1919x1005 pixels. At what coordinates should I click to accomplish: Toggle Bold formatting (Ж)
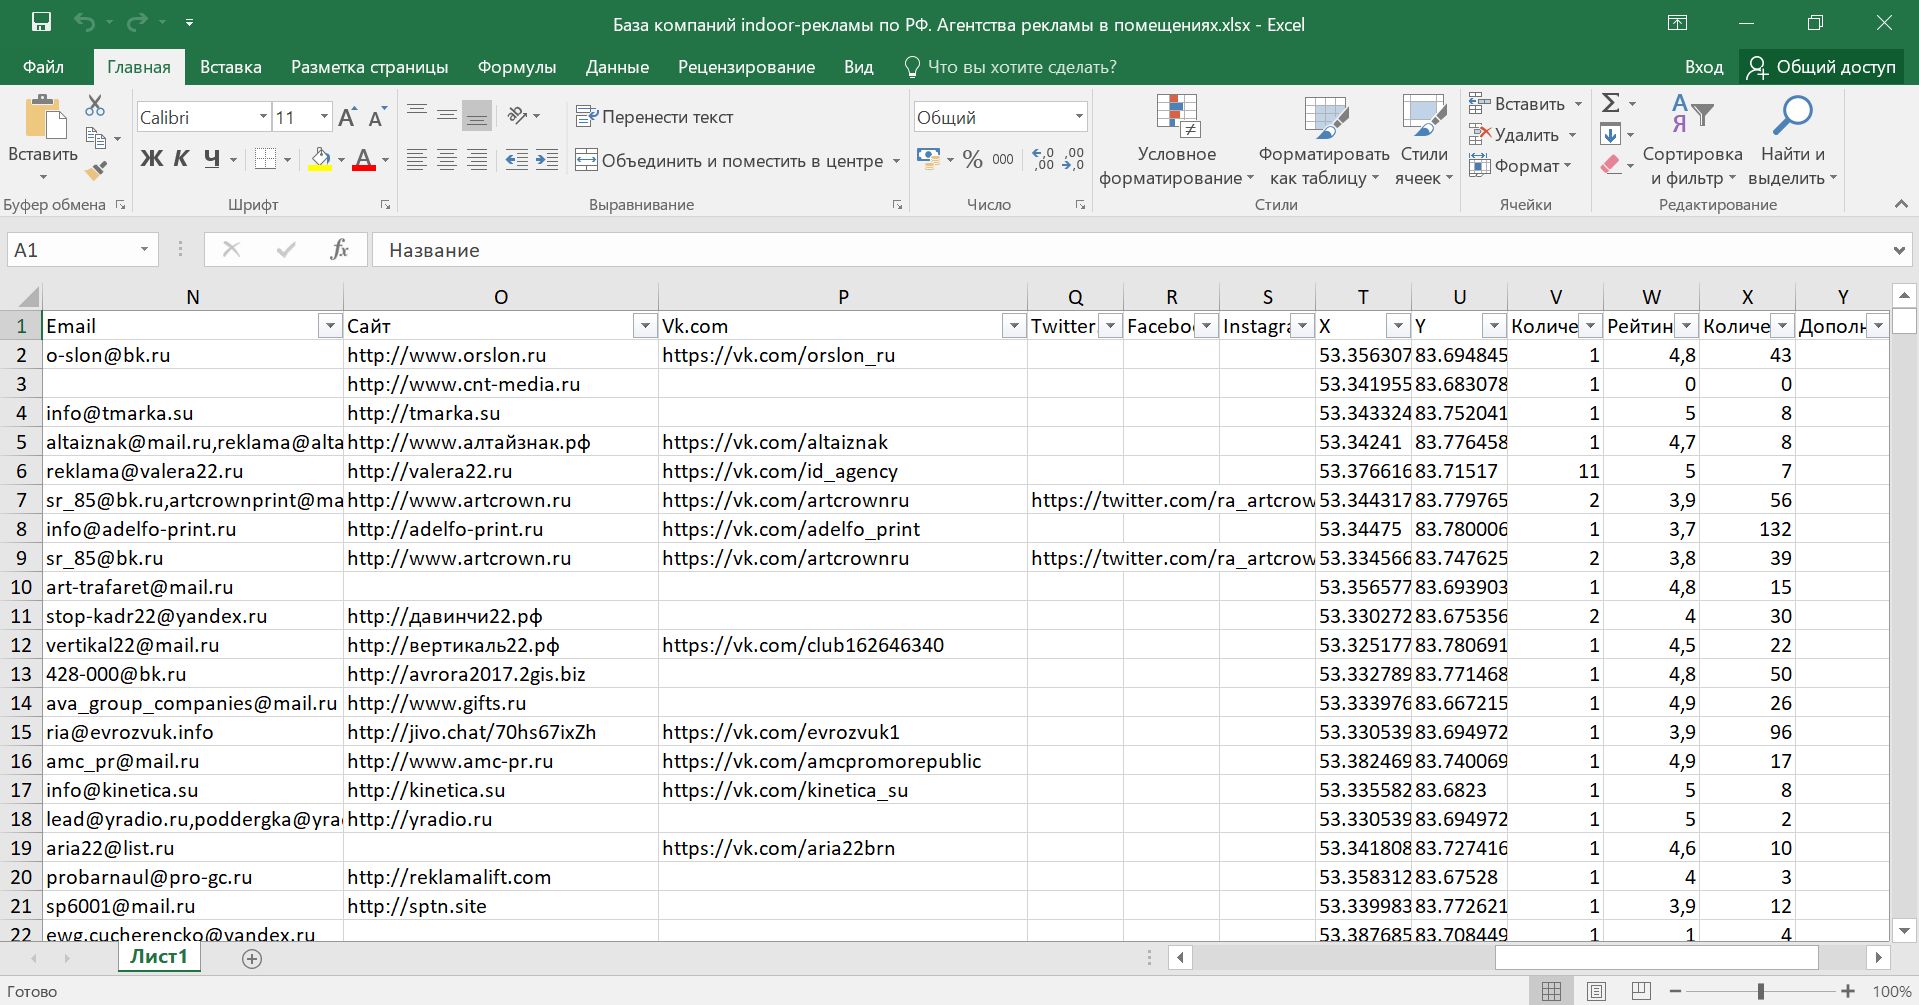pos(151,159)
